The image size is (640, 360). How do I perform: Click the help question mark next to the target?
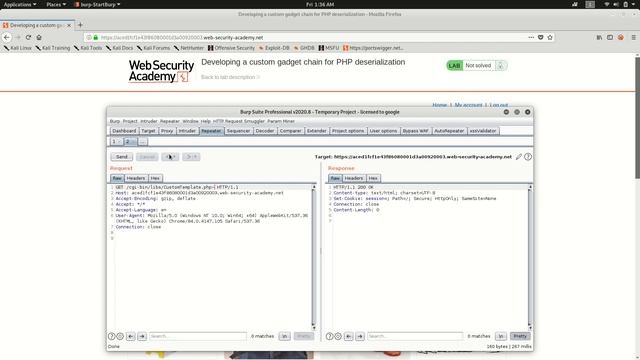[528, 157]
